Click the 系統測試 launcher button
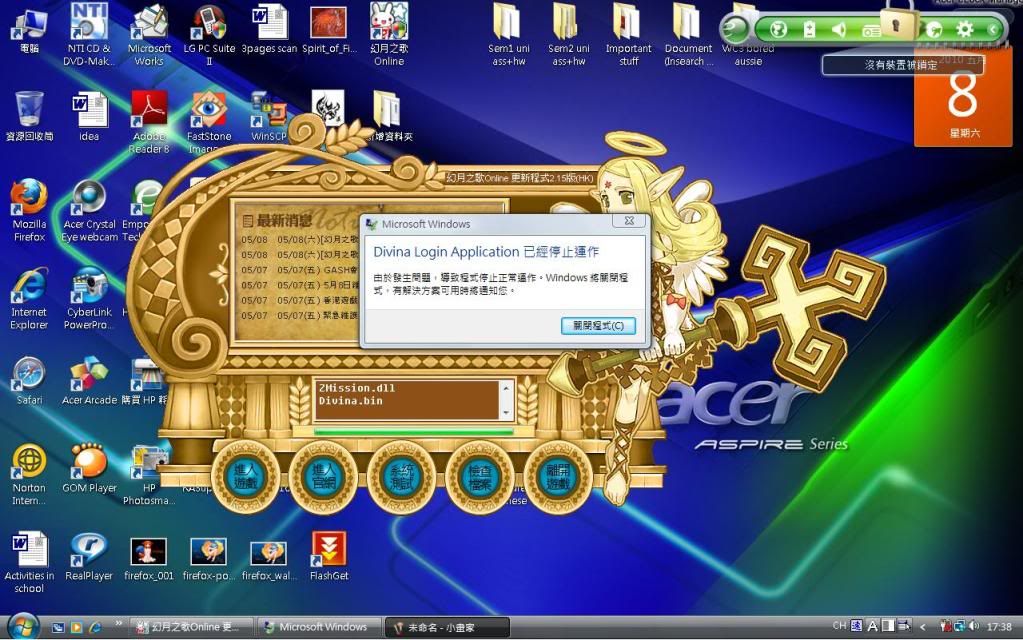1023x640 pixels. pyautogui.click(x=402, y=477)
